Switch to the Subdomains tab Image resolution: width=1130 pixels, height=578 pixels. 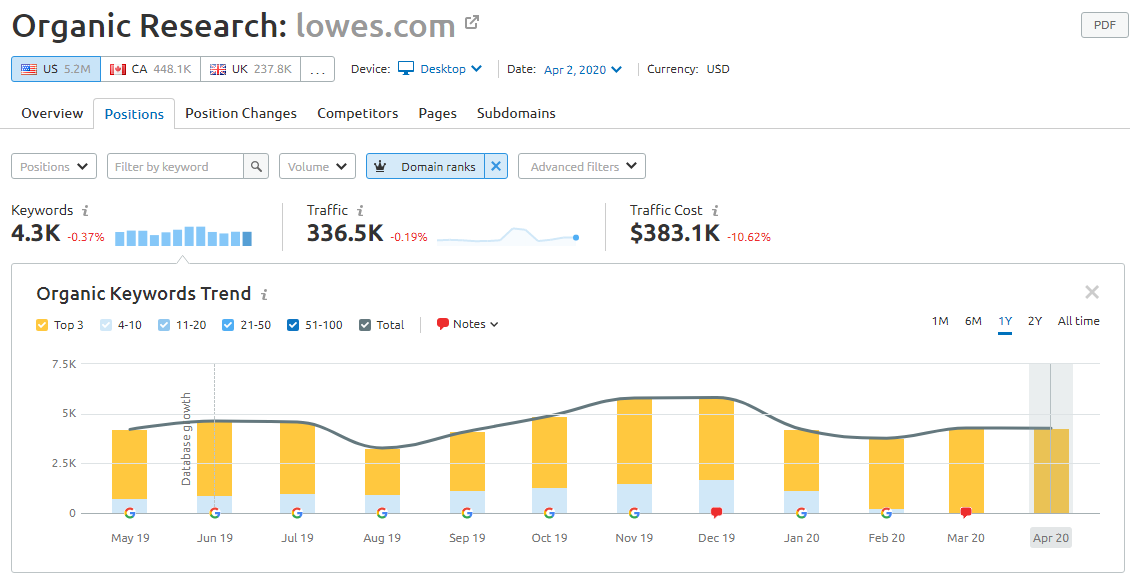[x=516, y=113]
